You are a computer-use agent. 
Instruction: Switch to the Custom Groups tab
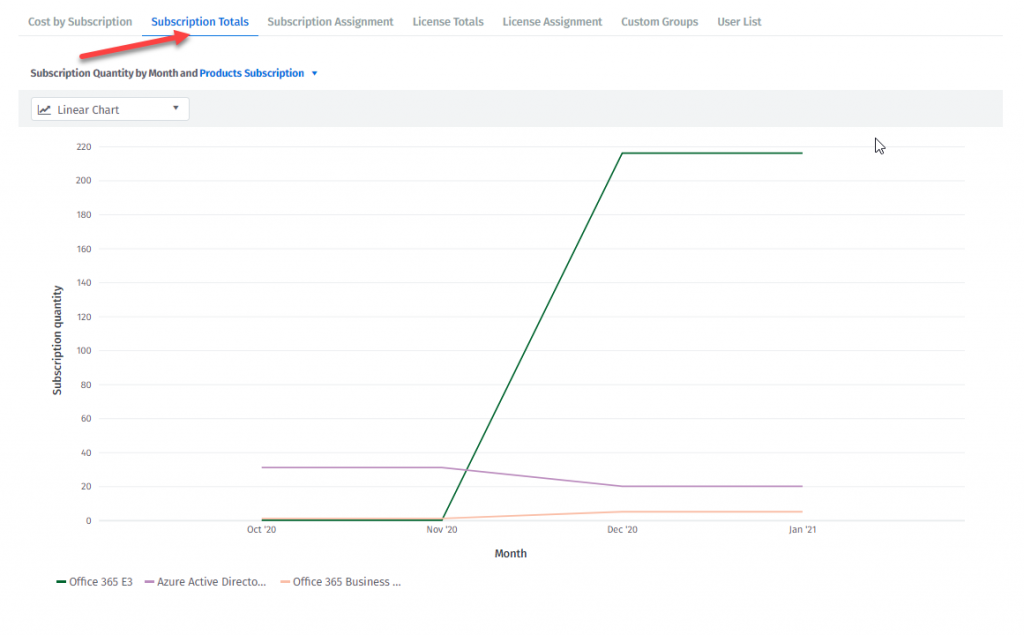[659, 22]
